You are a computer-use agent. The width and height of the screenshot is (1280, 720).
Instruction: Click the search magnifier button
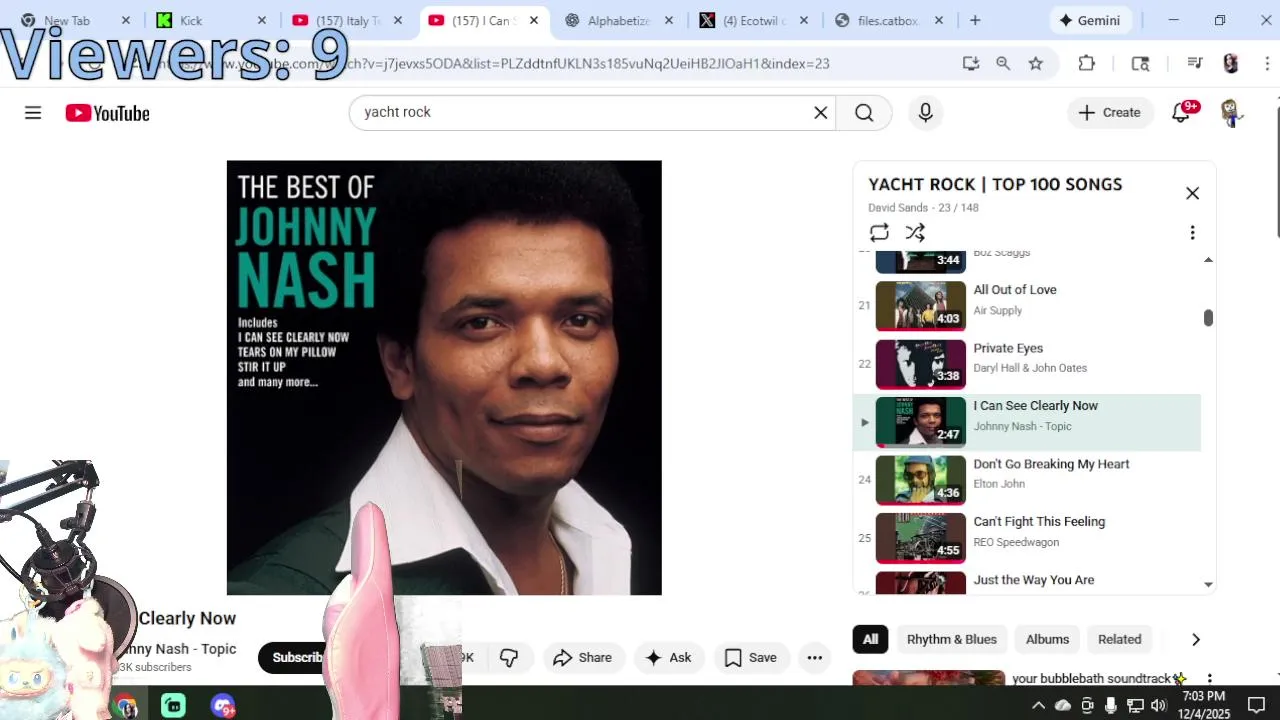(x=864, y=113)
